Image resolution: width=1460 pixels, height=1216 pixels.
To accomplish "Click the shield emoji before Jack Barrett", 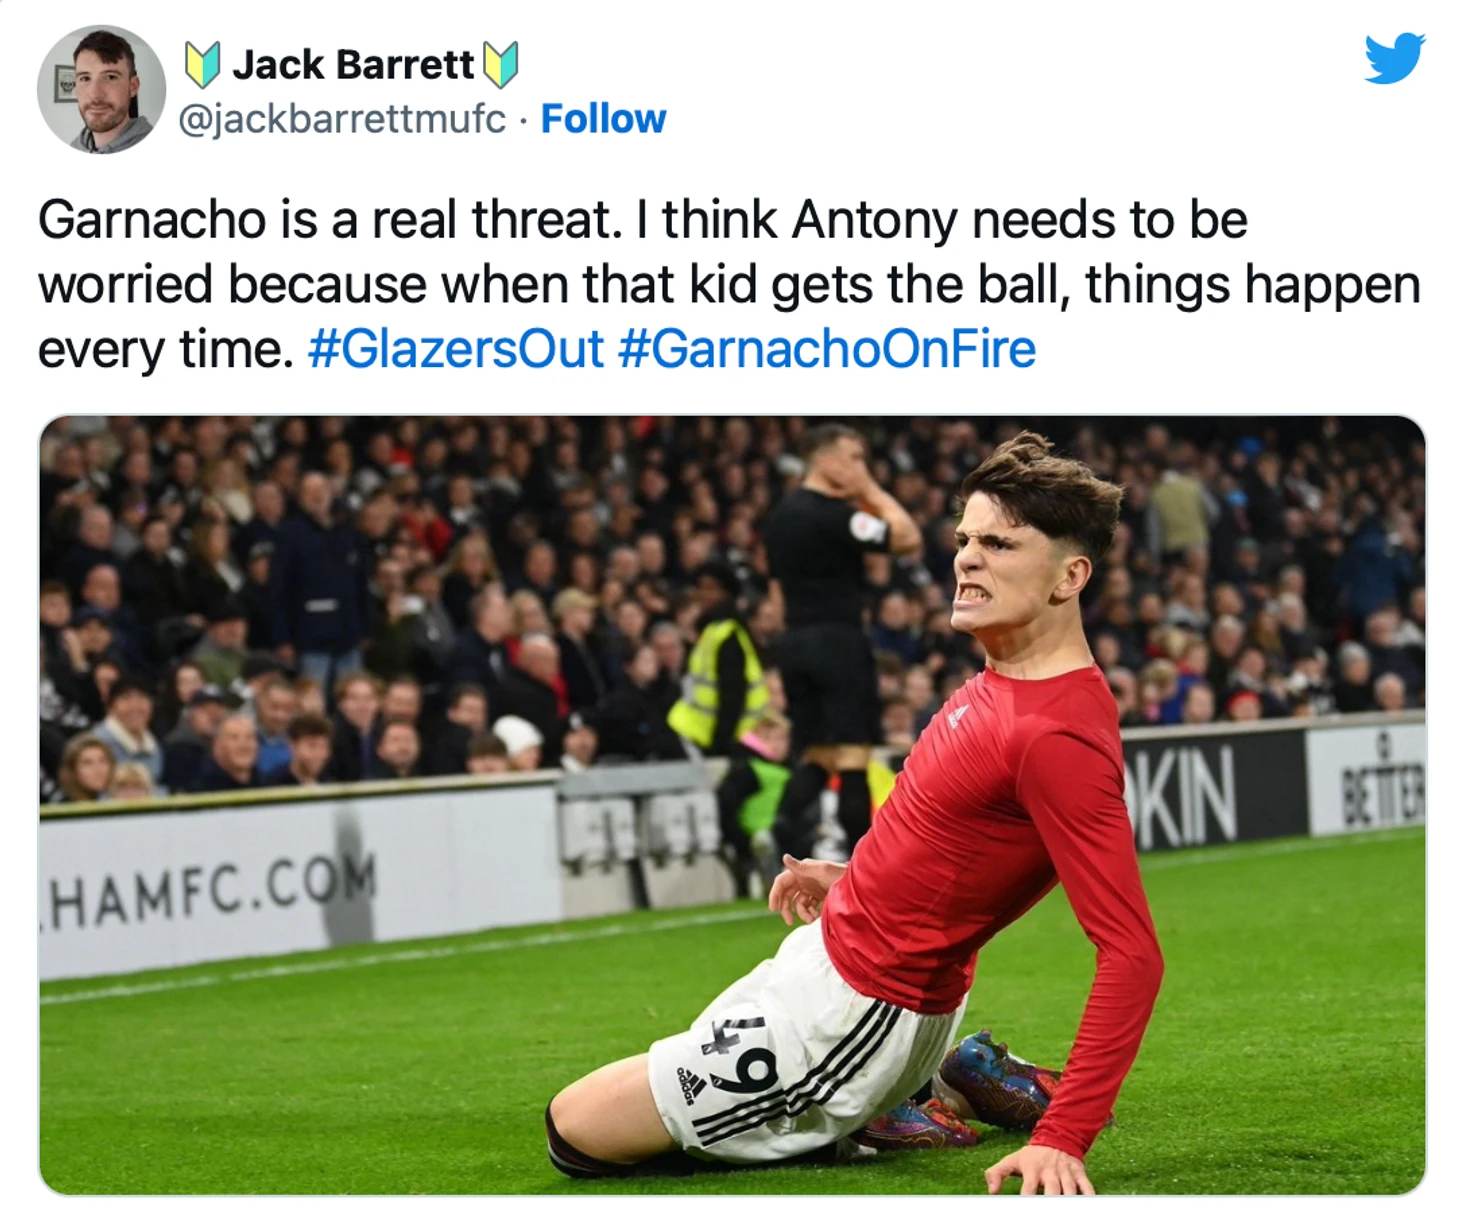I will (203, 65).
